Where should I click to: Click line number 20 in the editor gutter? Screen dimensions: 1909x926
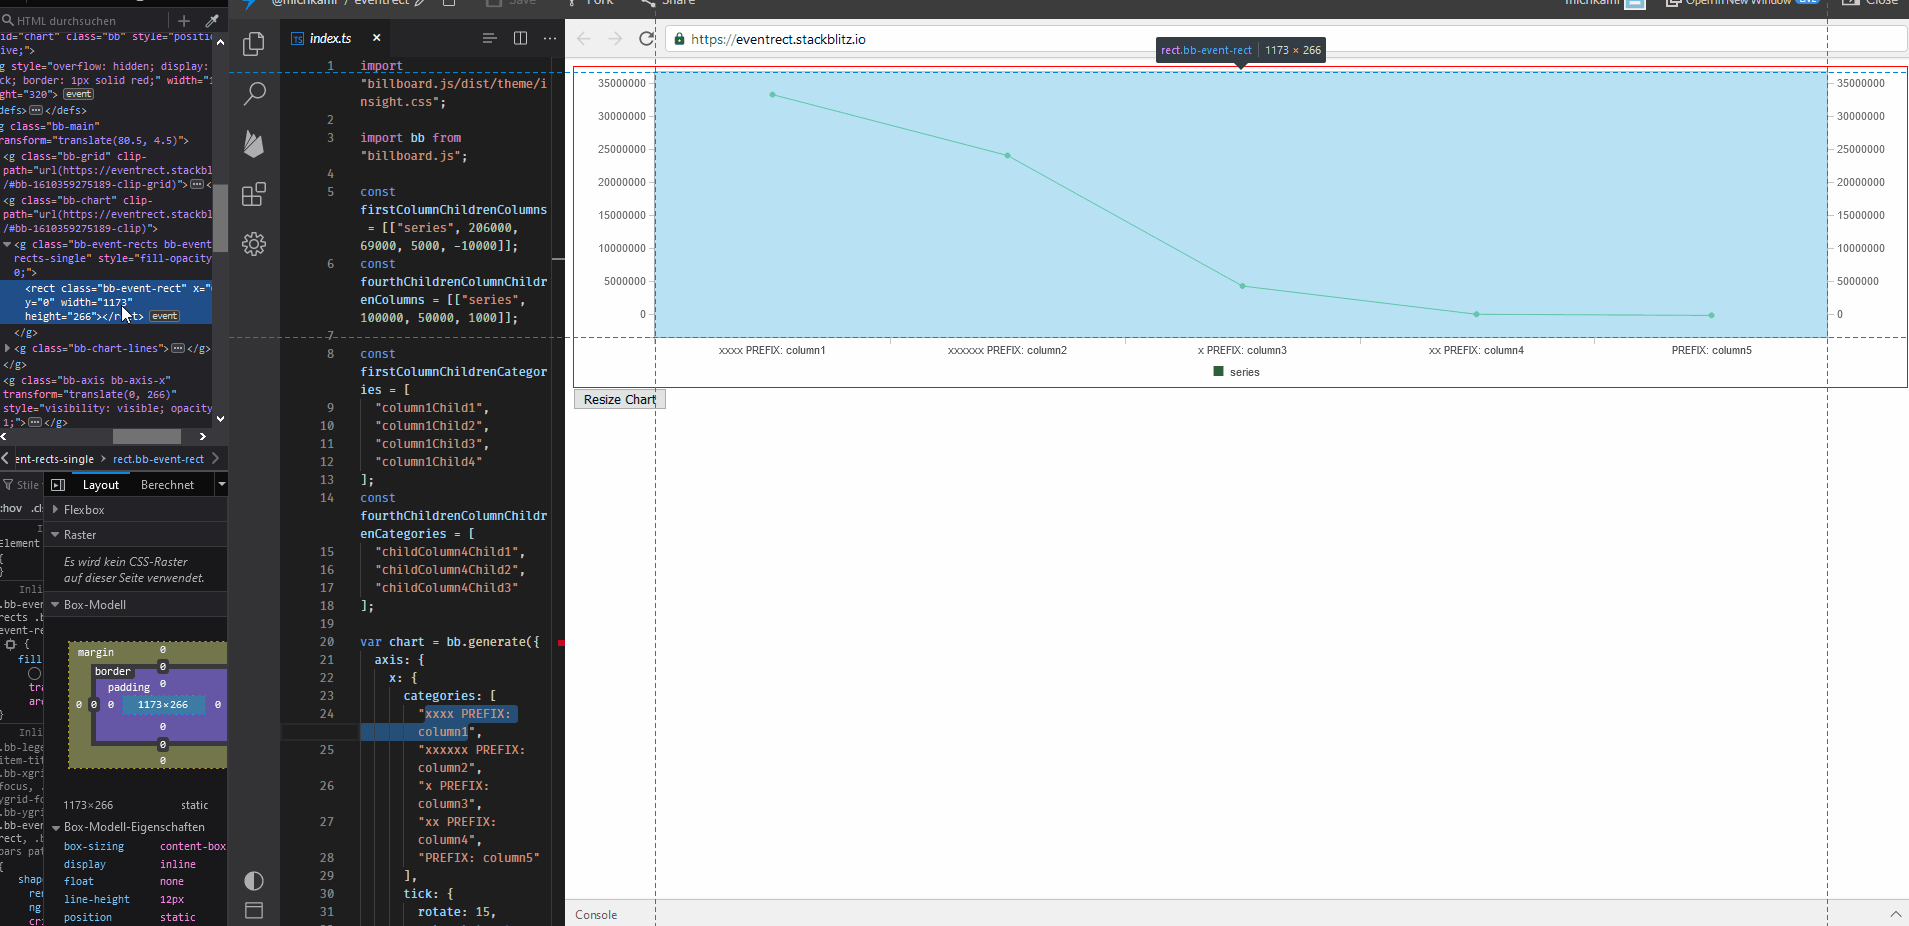327,642
